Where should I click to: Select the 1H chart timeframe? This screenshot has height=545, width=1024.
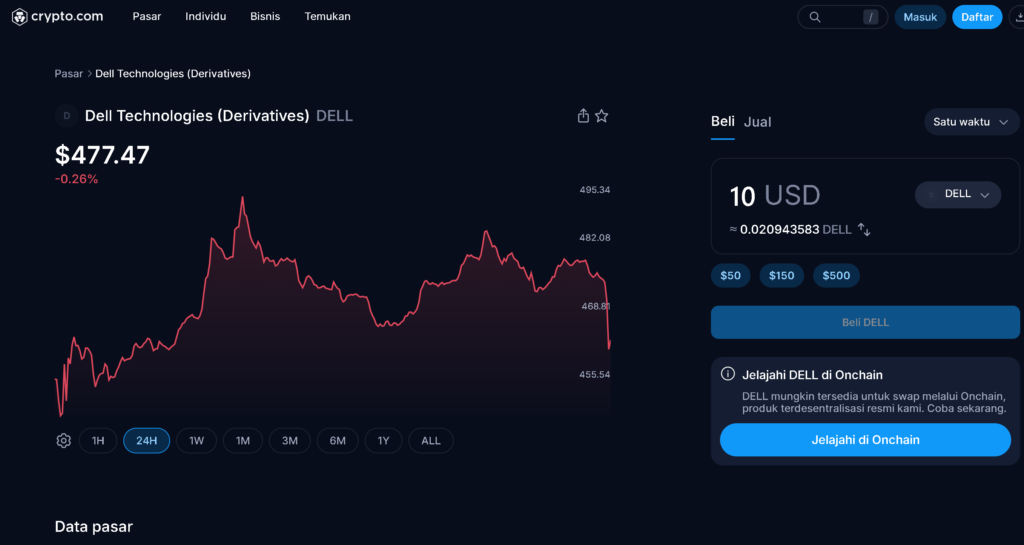[x=98, y=441]
